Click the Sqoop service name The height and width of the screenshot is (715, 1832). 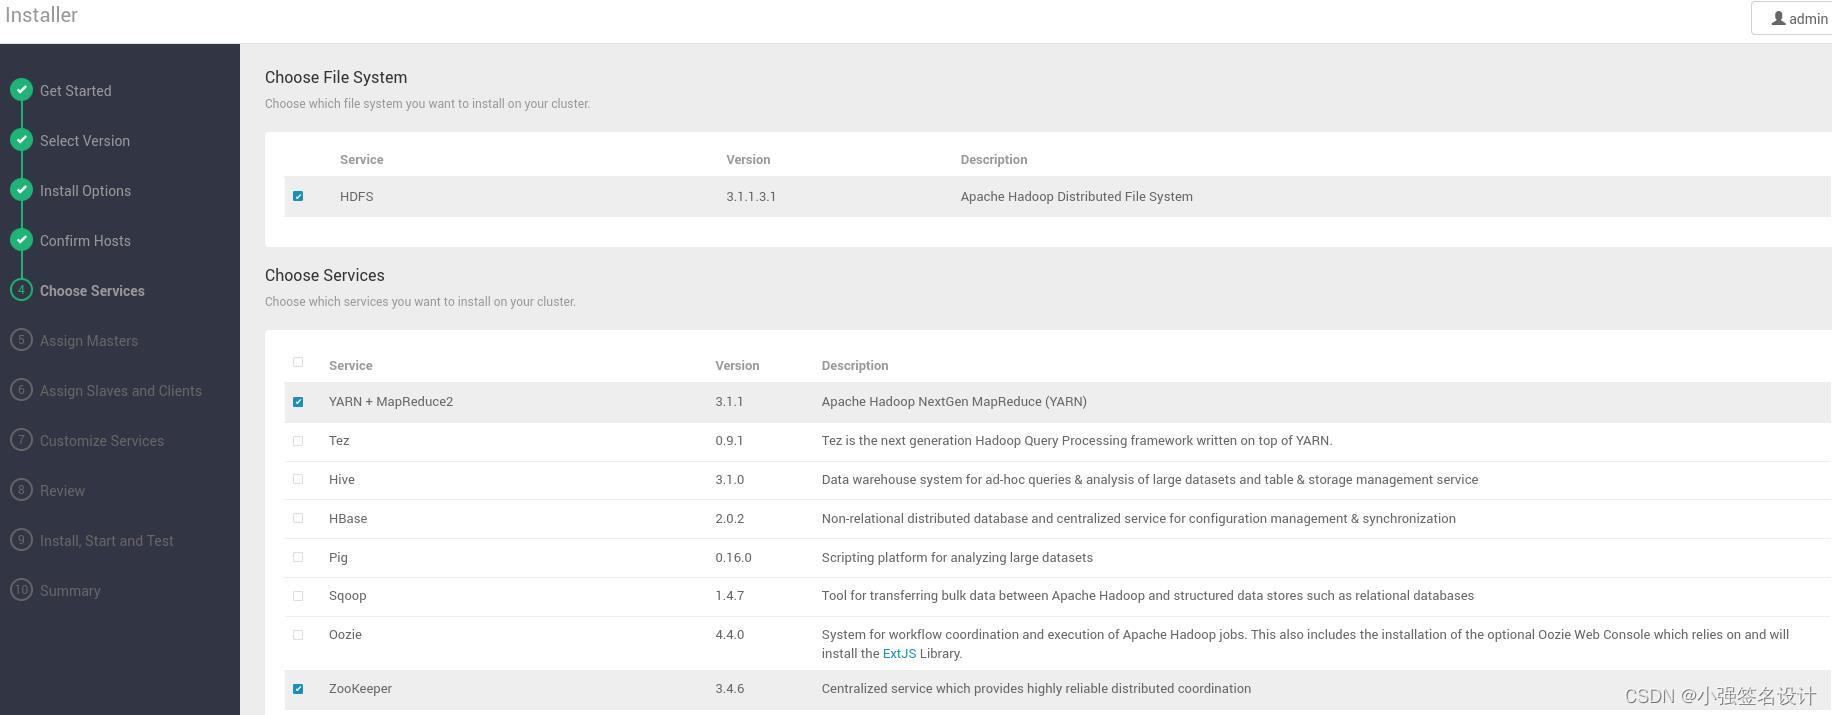point(347,596)
